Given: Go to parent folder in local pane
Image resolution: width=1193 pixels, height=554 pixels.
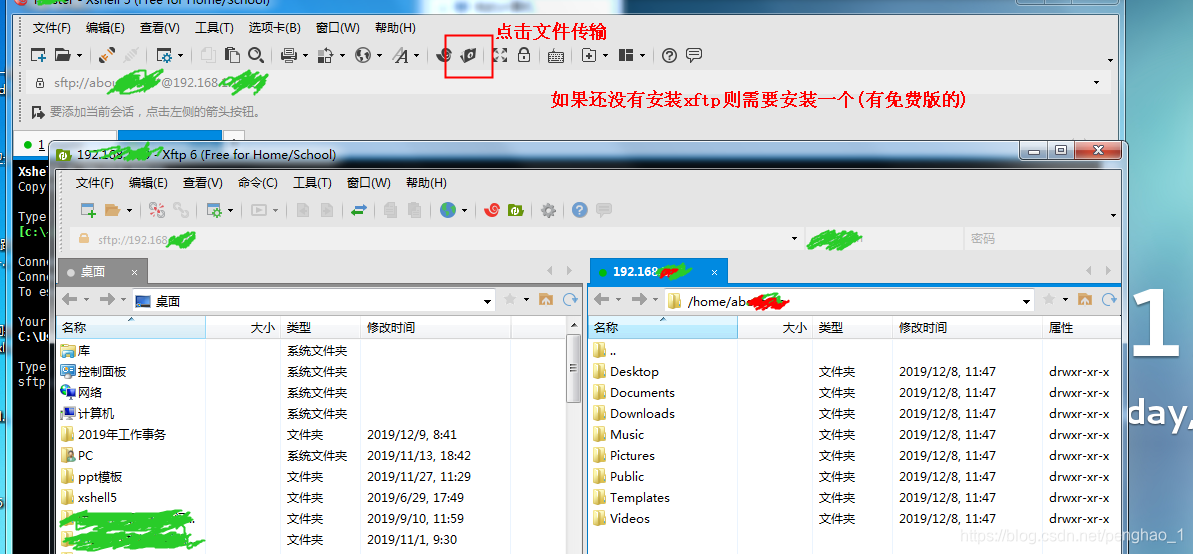Looking at the screenshot, I should tap(546, 300).
